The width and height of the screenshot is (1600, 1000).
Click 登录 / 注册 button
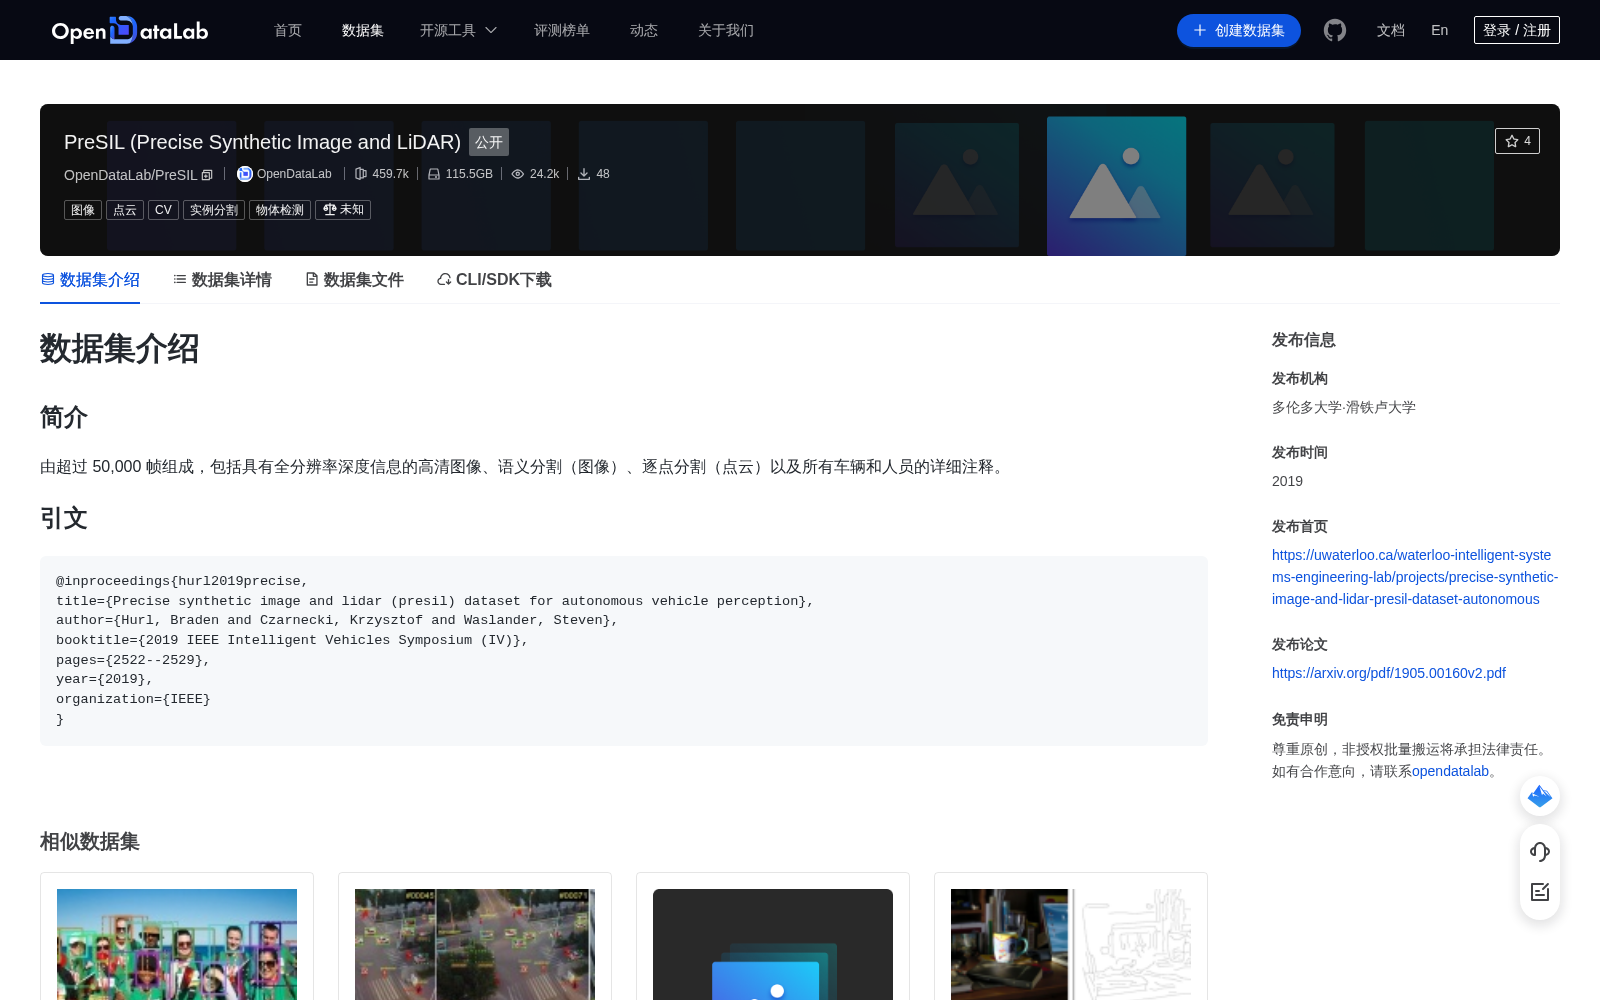(x=1517, y=30)
